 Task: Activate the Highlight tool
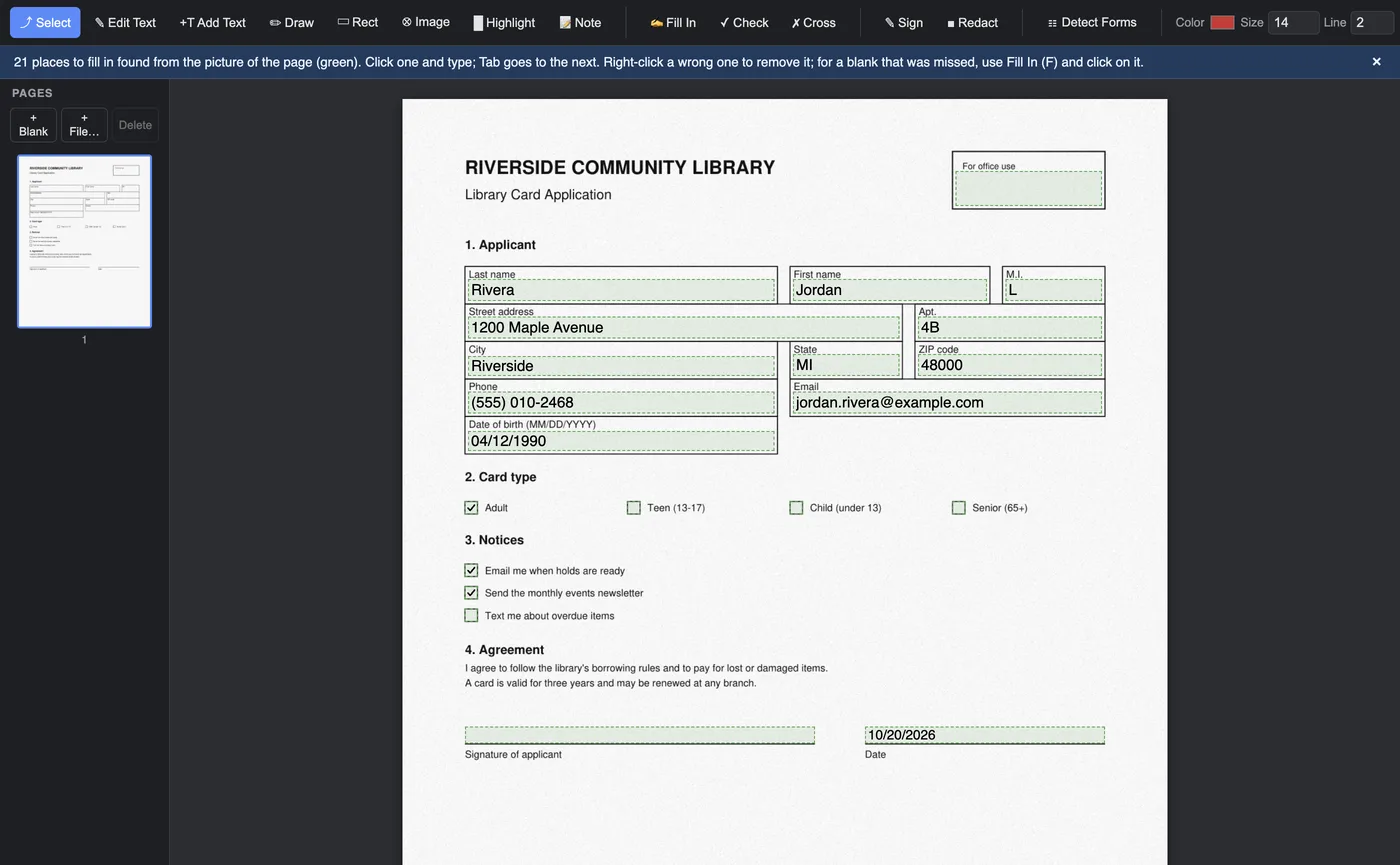coord(504,22)
